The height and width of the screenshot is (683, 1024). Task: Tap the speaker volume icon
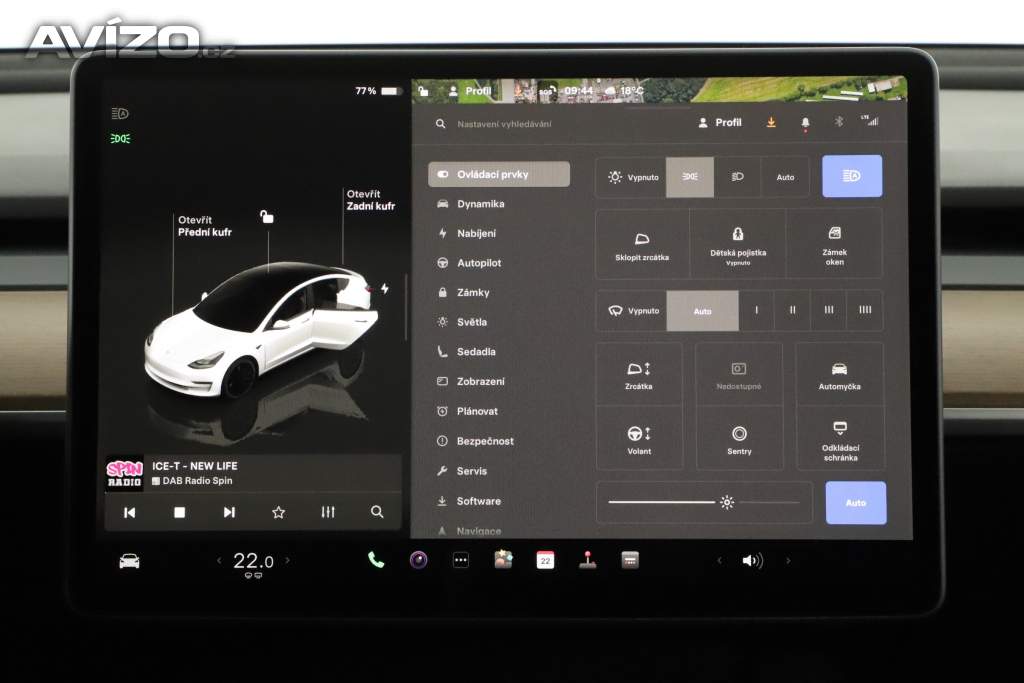(x=753, y=561)
